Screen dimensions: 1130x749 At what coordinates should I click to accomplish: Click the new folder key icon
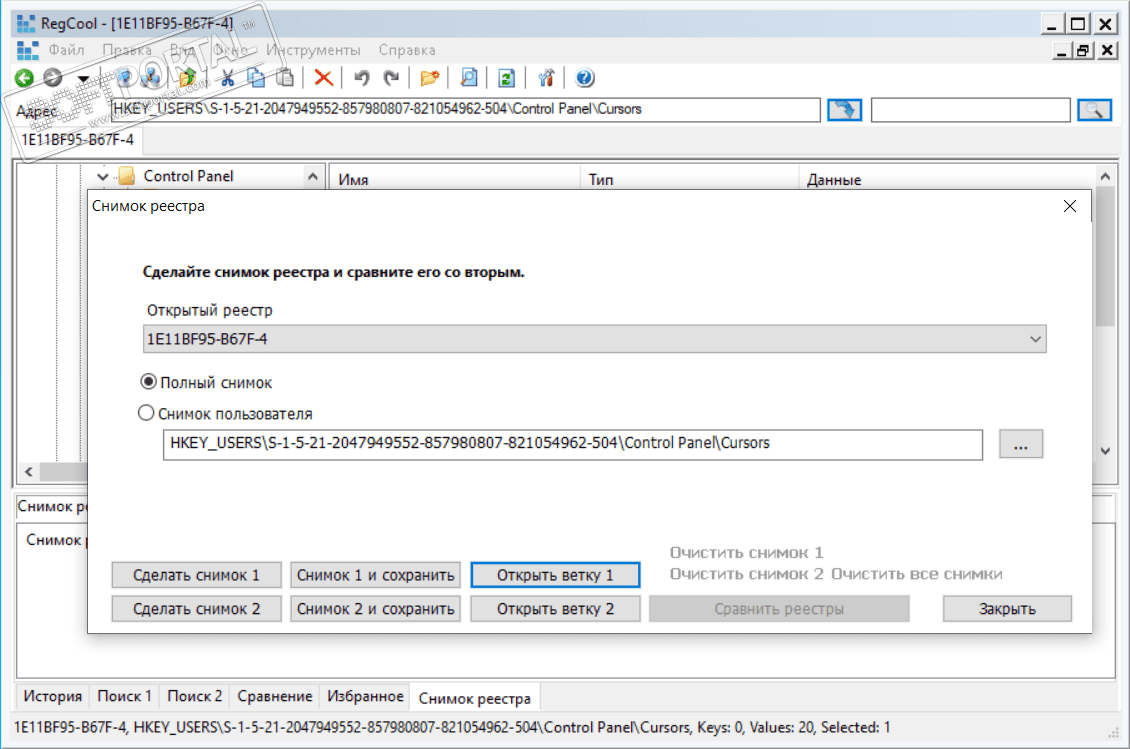430,78
